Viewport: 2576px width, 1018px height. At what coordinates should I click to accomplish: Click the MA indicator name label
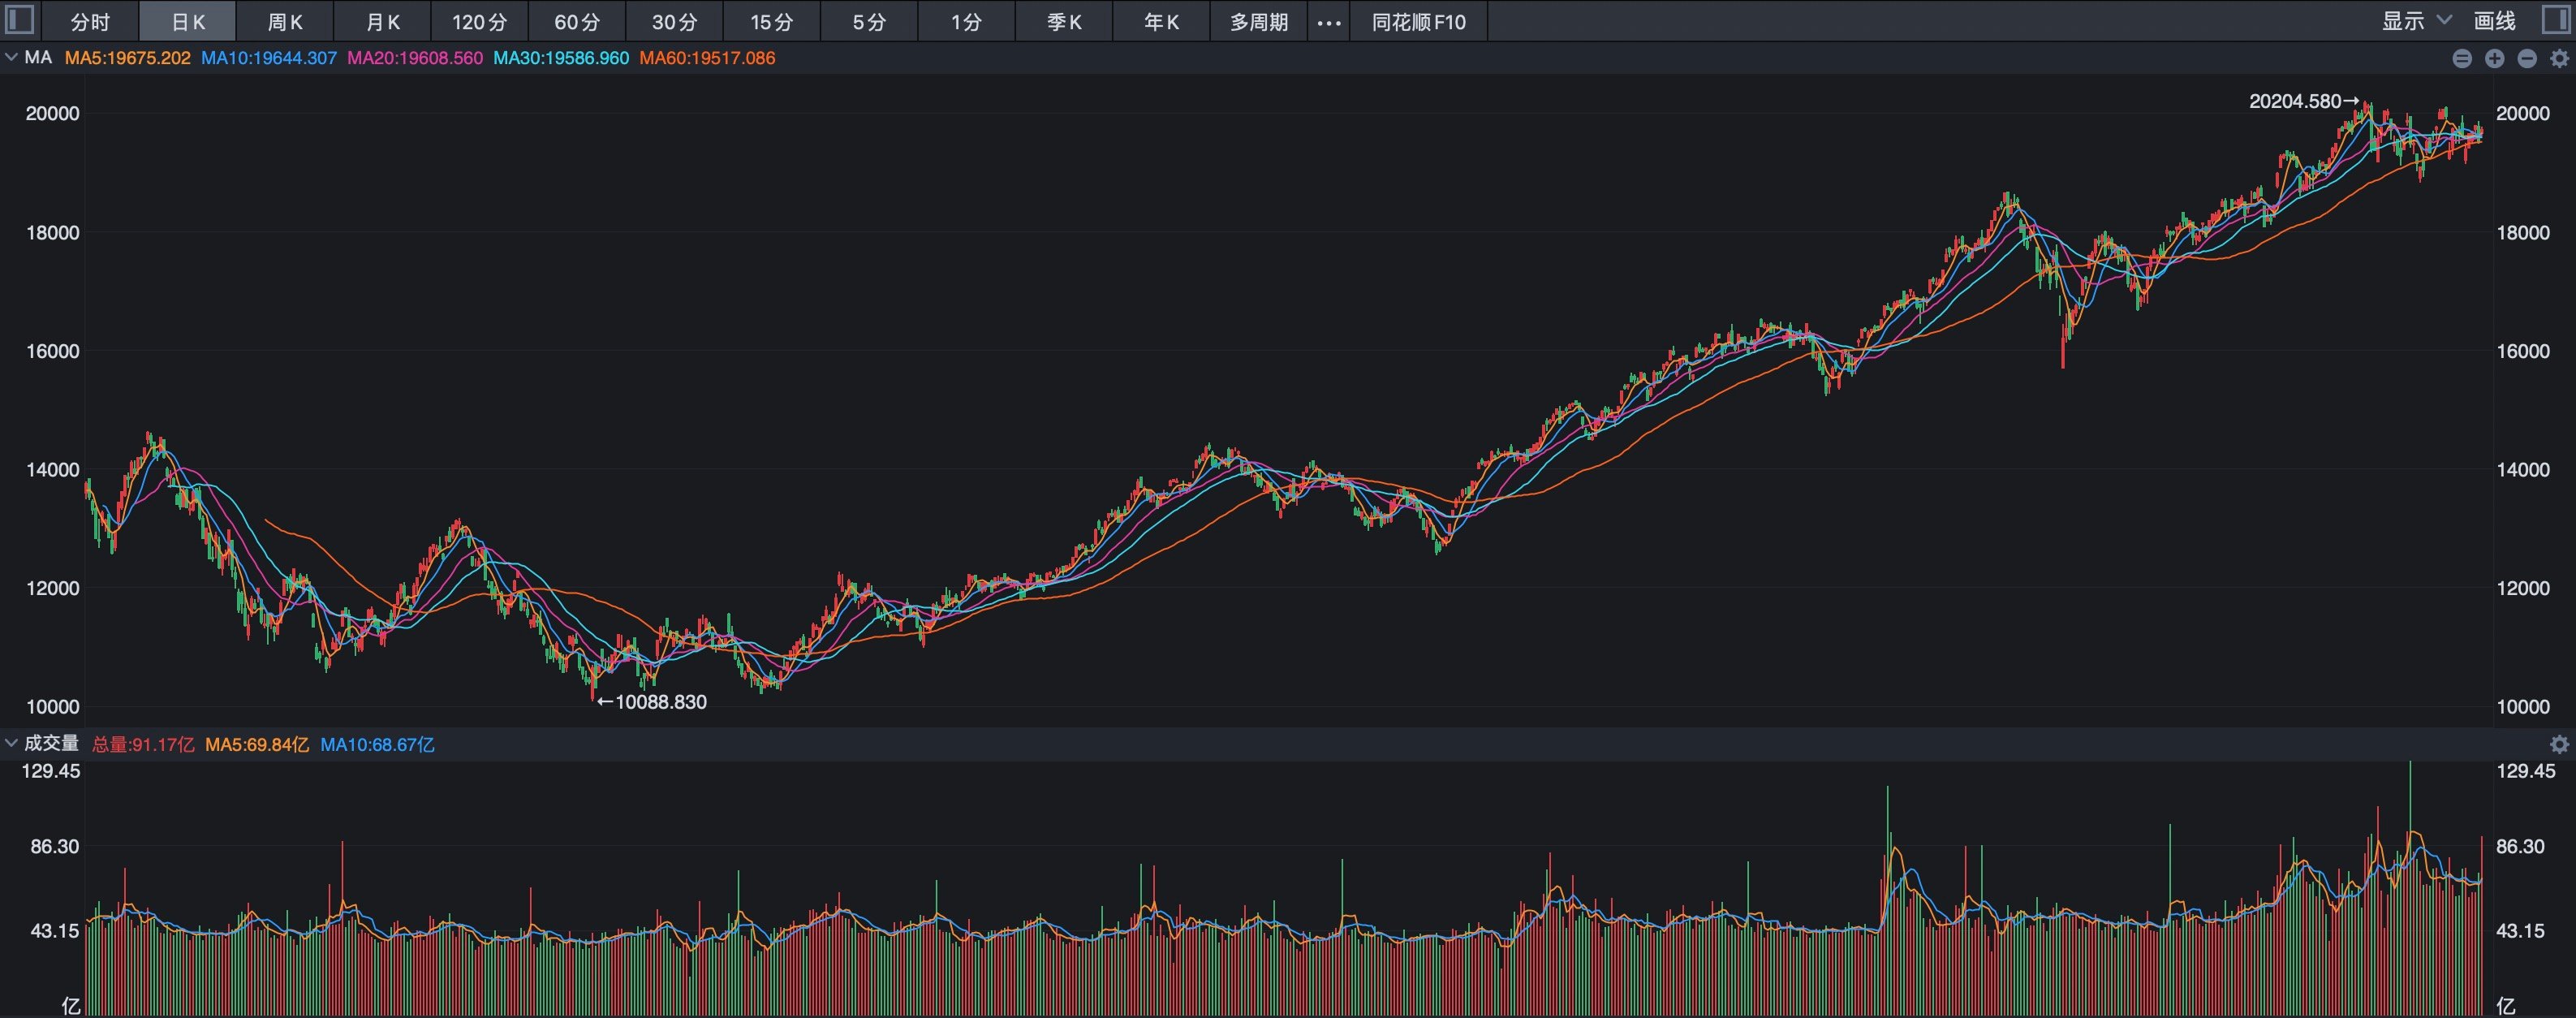(x=38, y=58)
